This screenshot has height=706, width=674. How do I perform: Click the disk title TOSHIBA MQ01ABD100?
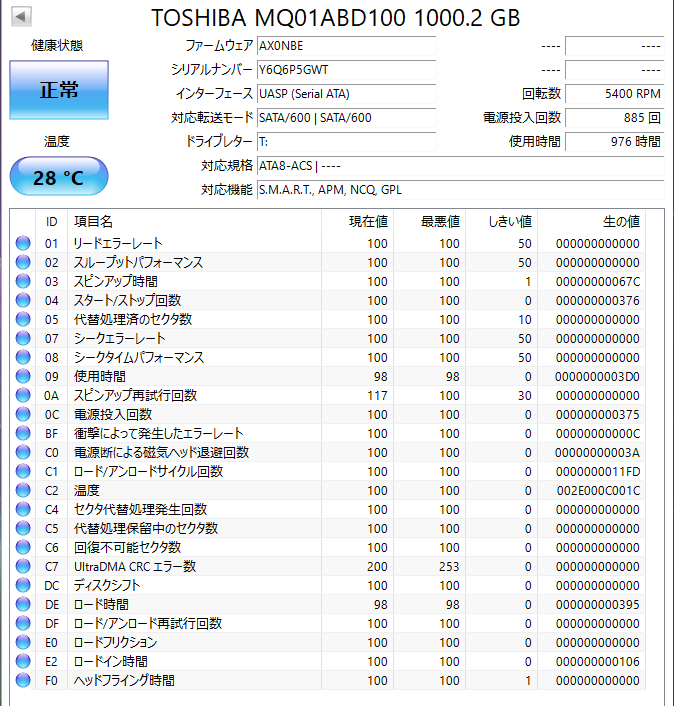(x=336, y=18)
